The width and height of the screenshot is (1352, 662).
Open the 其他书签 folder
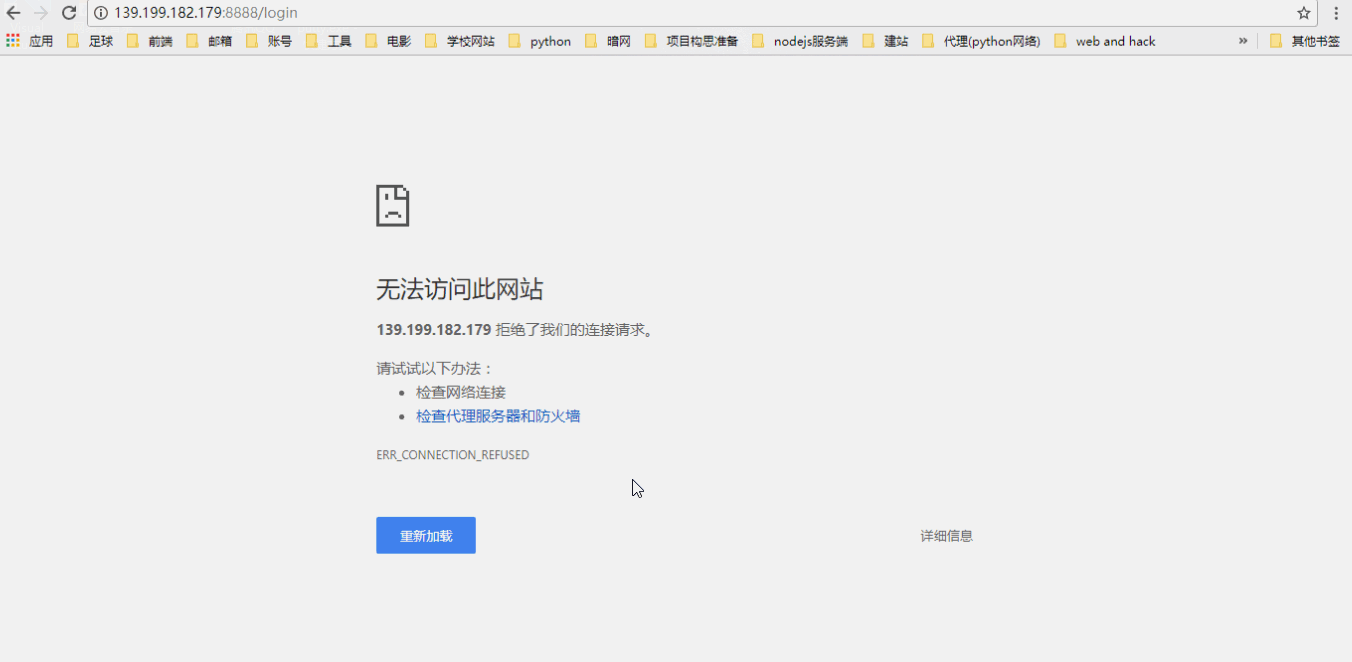(1304, 41)
